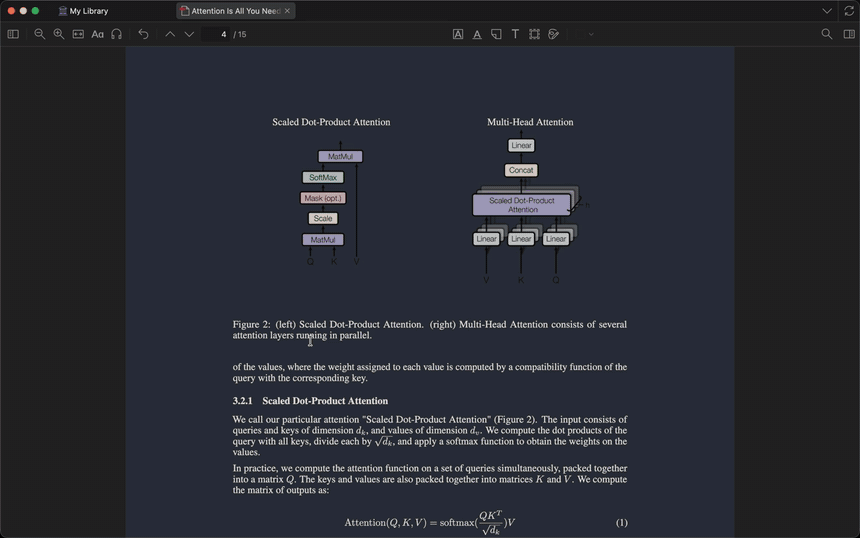This screenshot has width=860, height=538.
Task: Select the Attention Is All You Need tab
Action: (235, 11)
